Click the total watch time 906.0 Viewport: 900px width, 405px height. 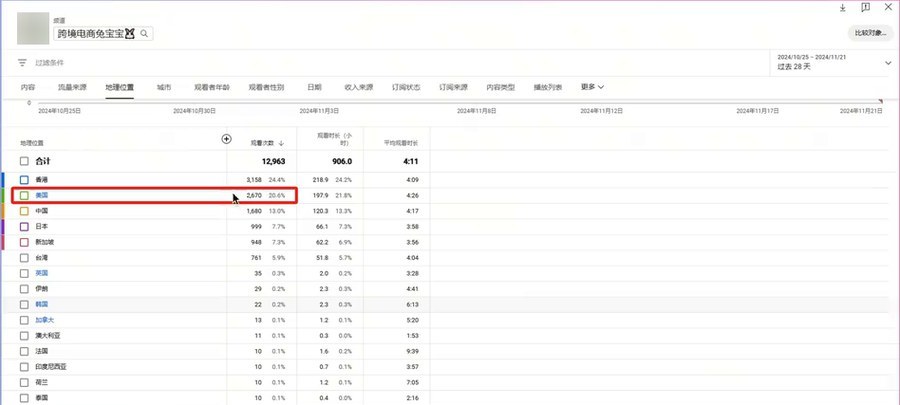click(x=342, y=162)
